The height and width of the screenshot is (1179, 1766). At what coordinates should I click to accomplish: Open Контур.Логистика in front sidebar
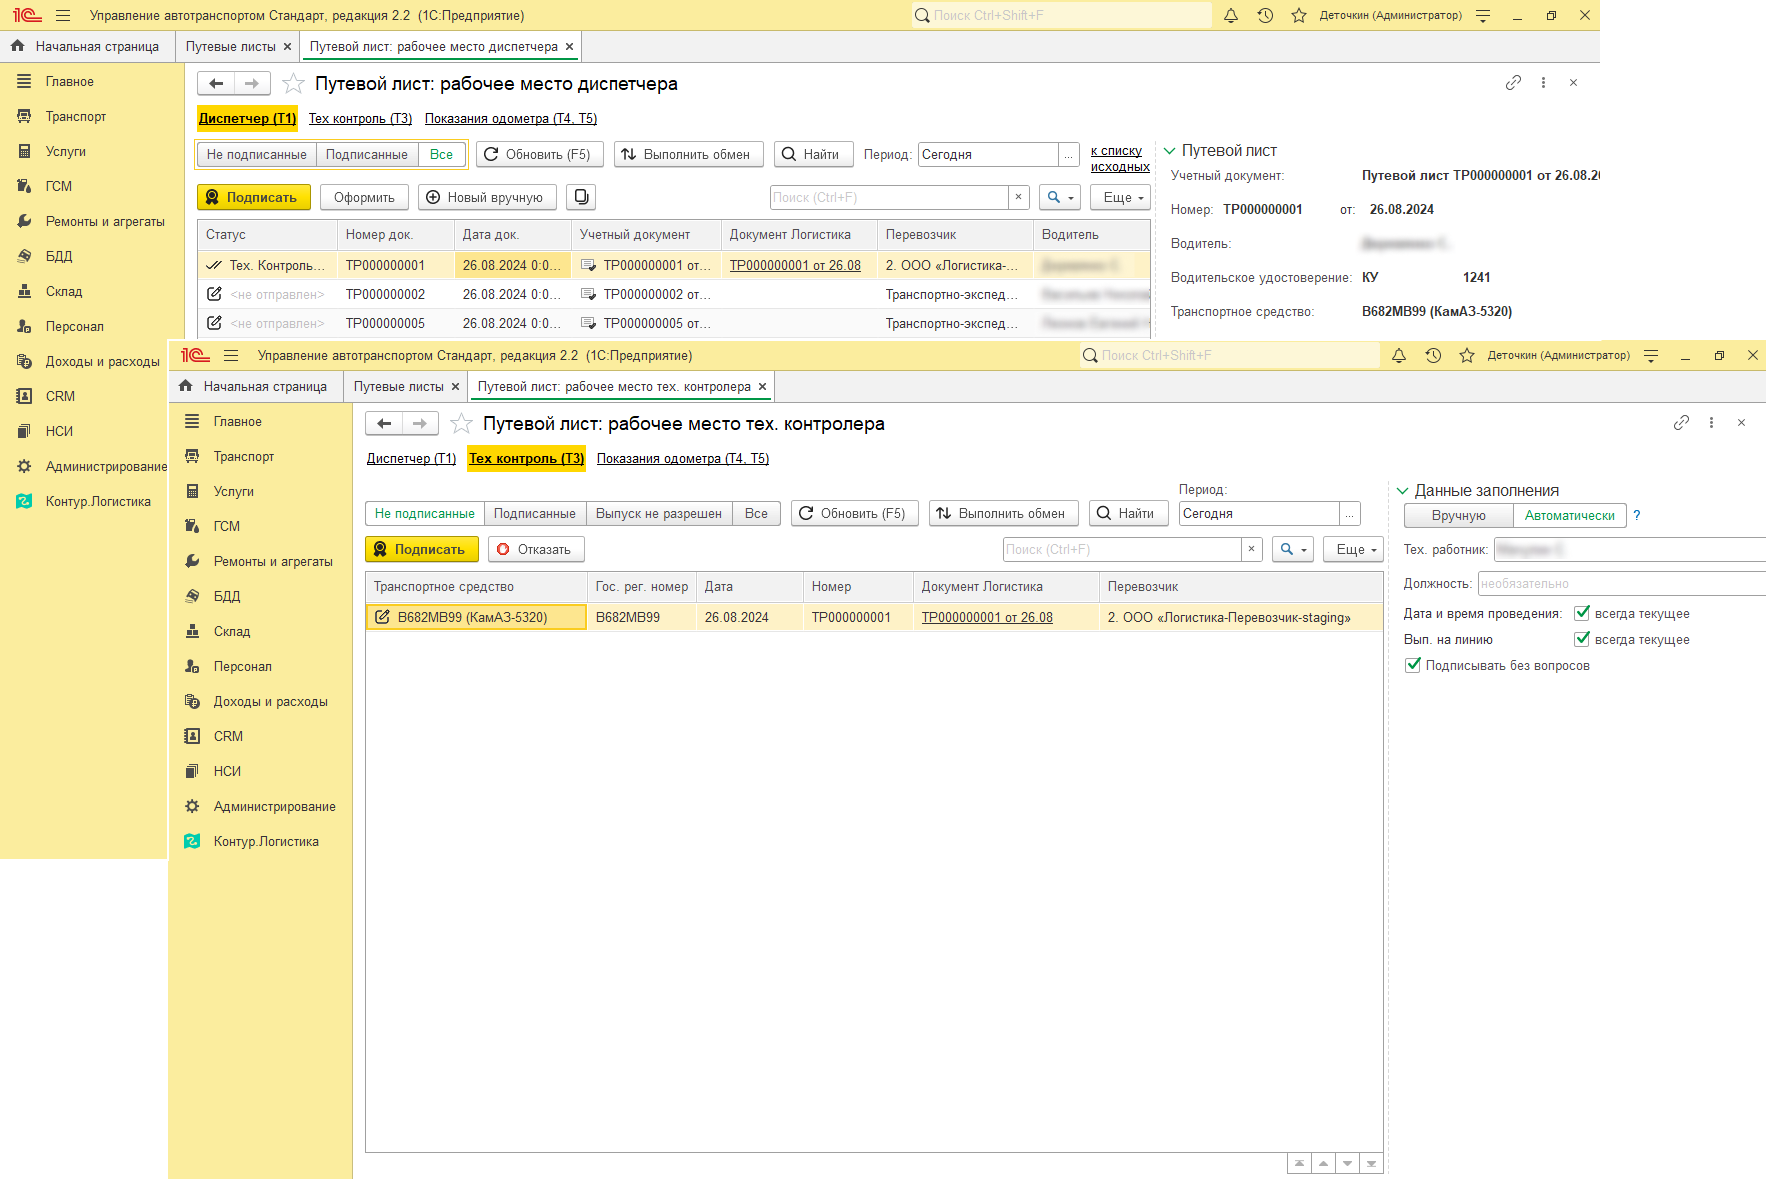(x=266, y=842)
